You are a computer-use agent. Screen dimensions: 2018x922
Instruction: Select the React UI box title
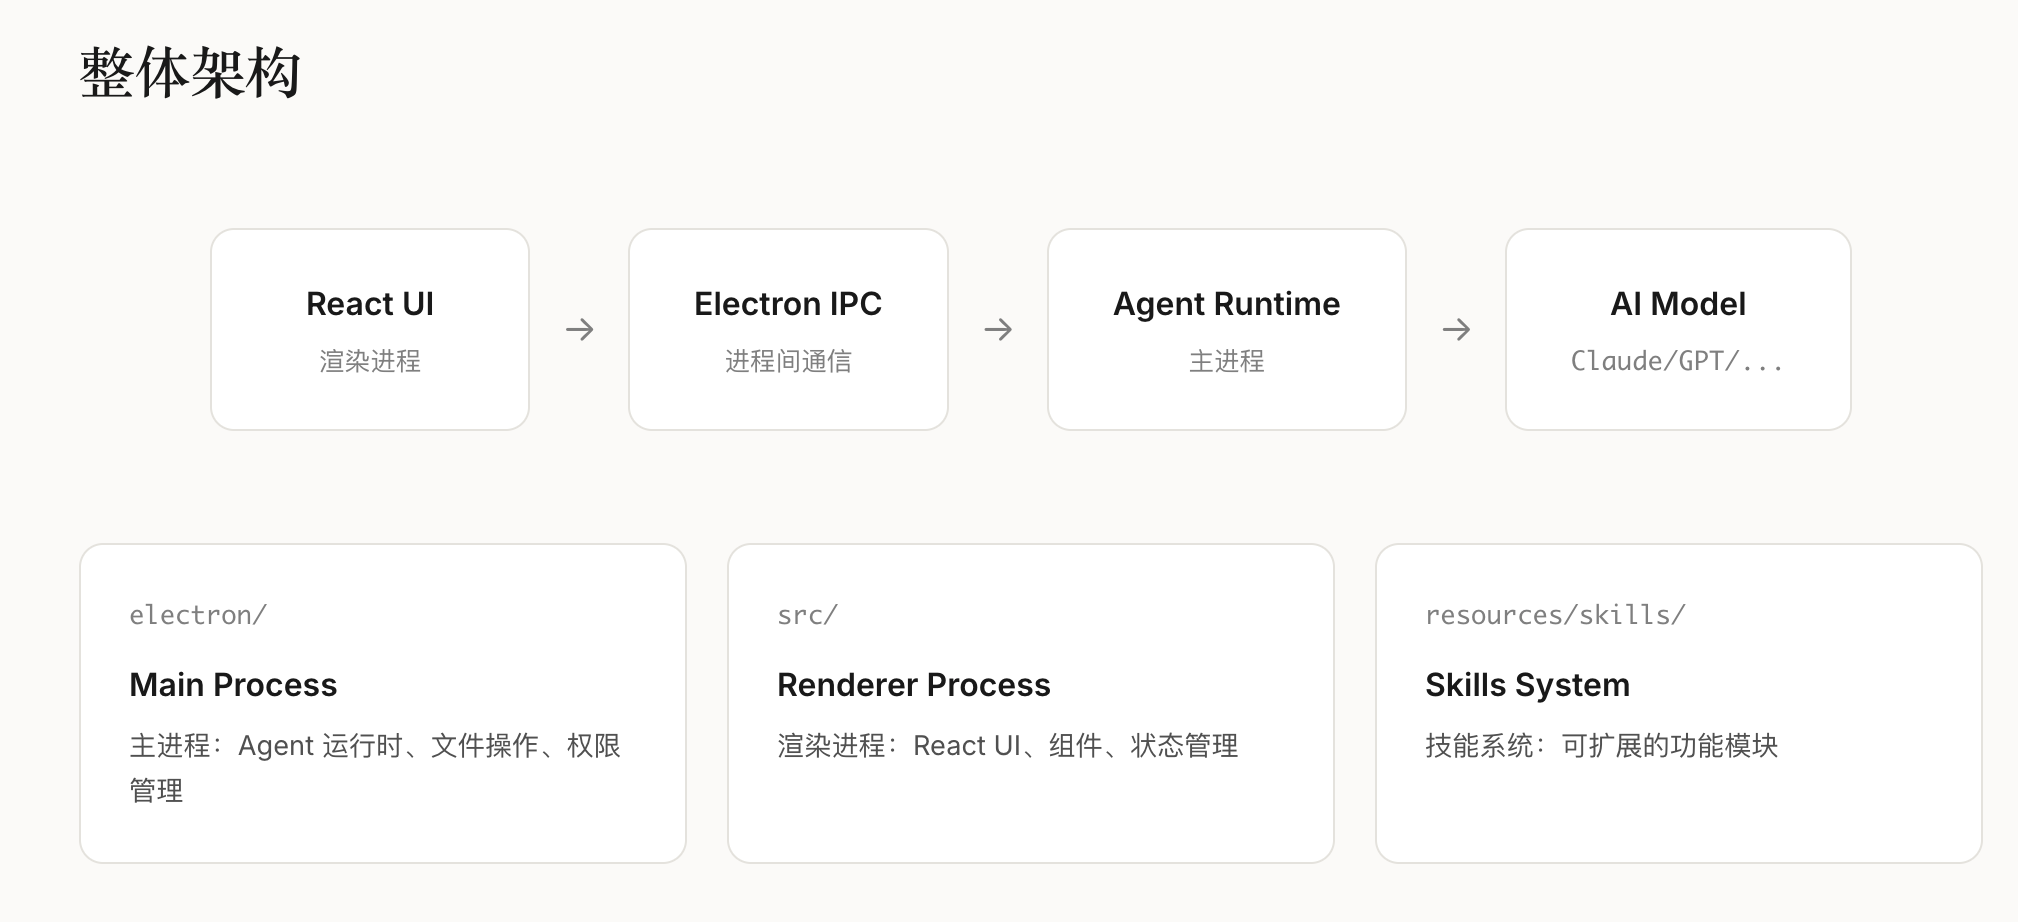(x=370, y=304)
